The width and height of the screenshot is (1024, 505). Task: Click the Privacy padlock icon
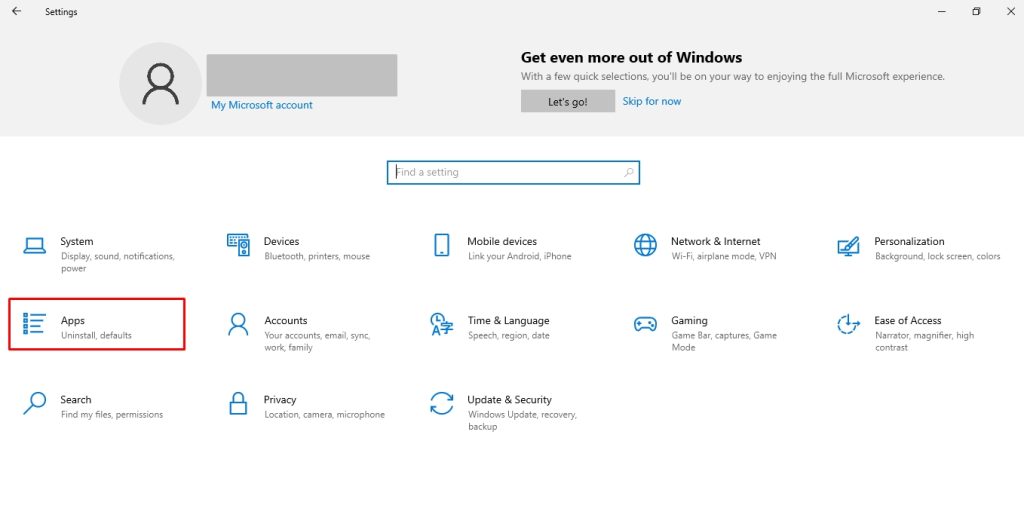(238, 403)
